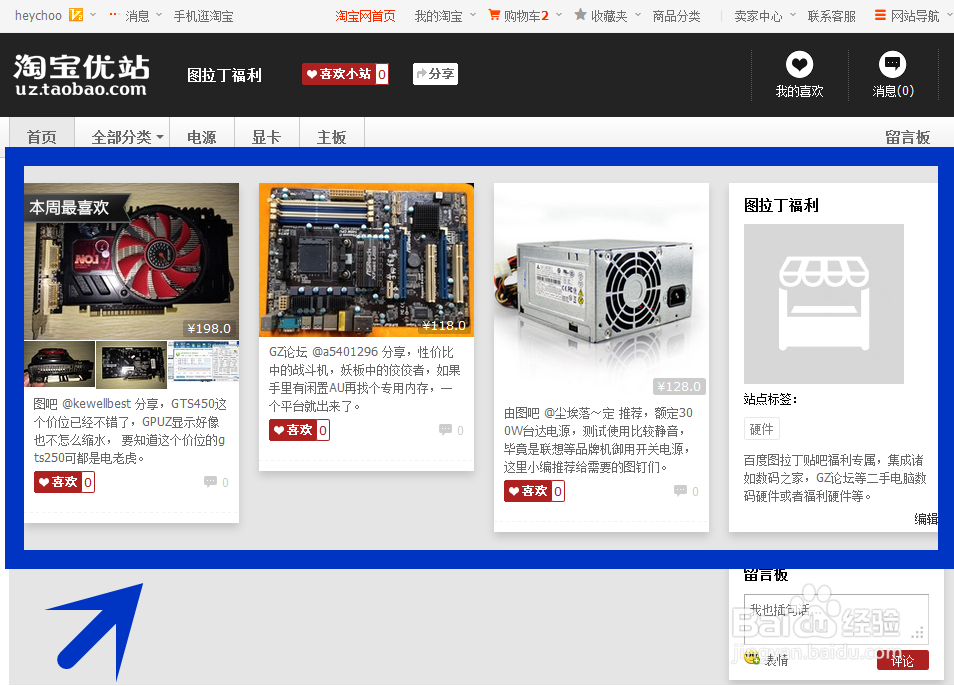Select the GPU-Z screenshot thumbnail
The image size is (954, 686).
203,362
